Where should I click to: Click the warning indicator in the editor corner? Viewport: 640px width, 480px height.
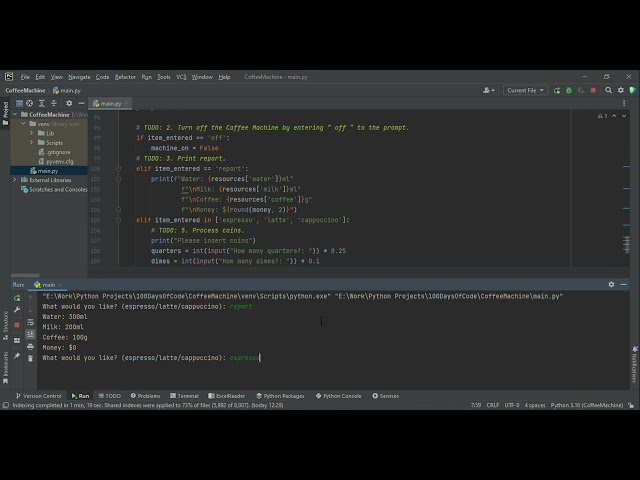(x=602, y=116)
